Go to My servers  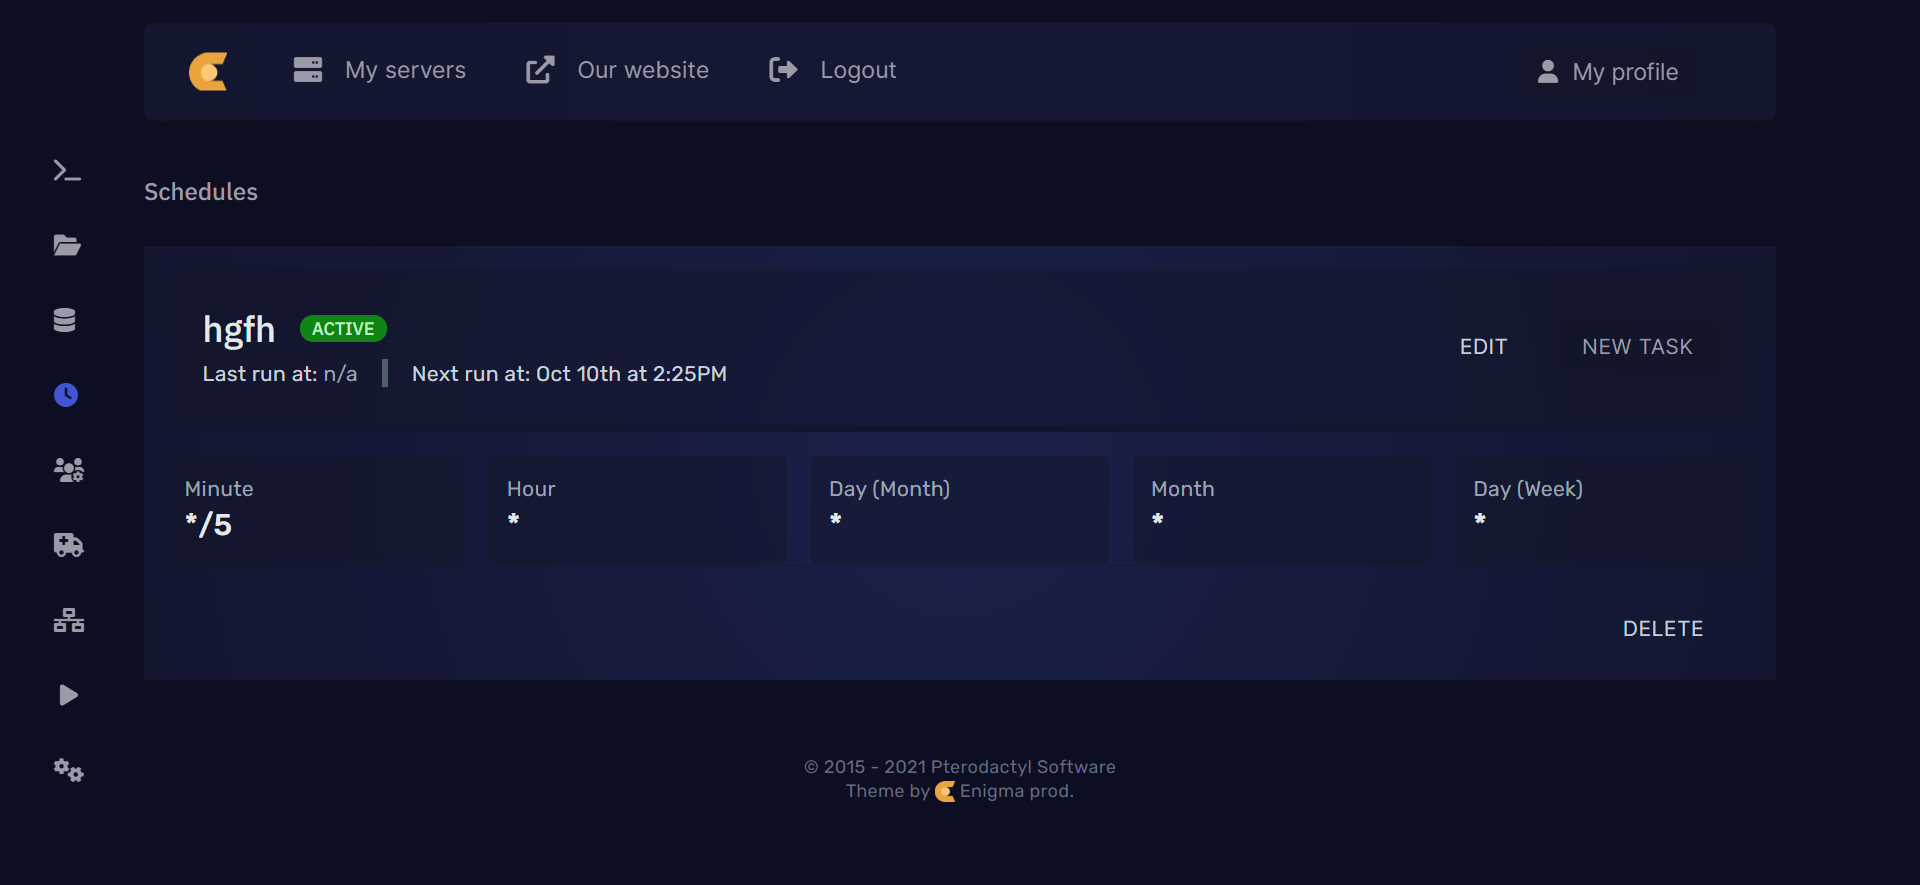380,70
